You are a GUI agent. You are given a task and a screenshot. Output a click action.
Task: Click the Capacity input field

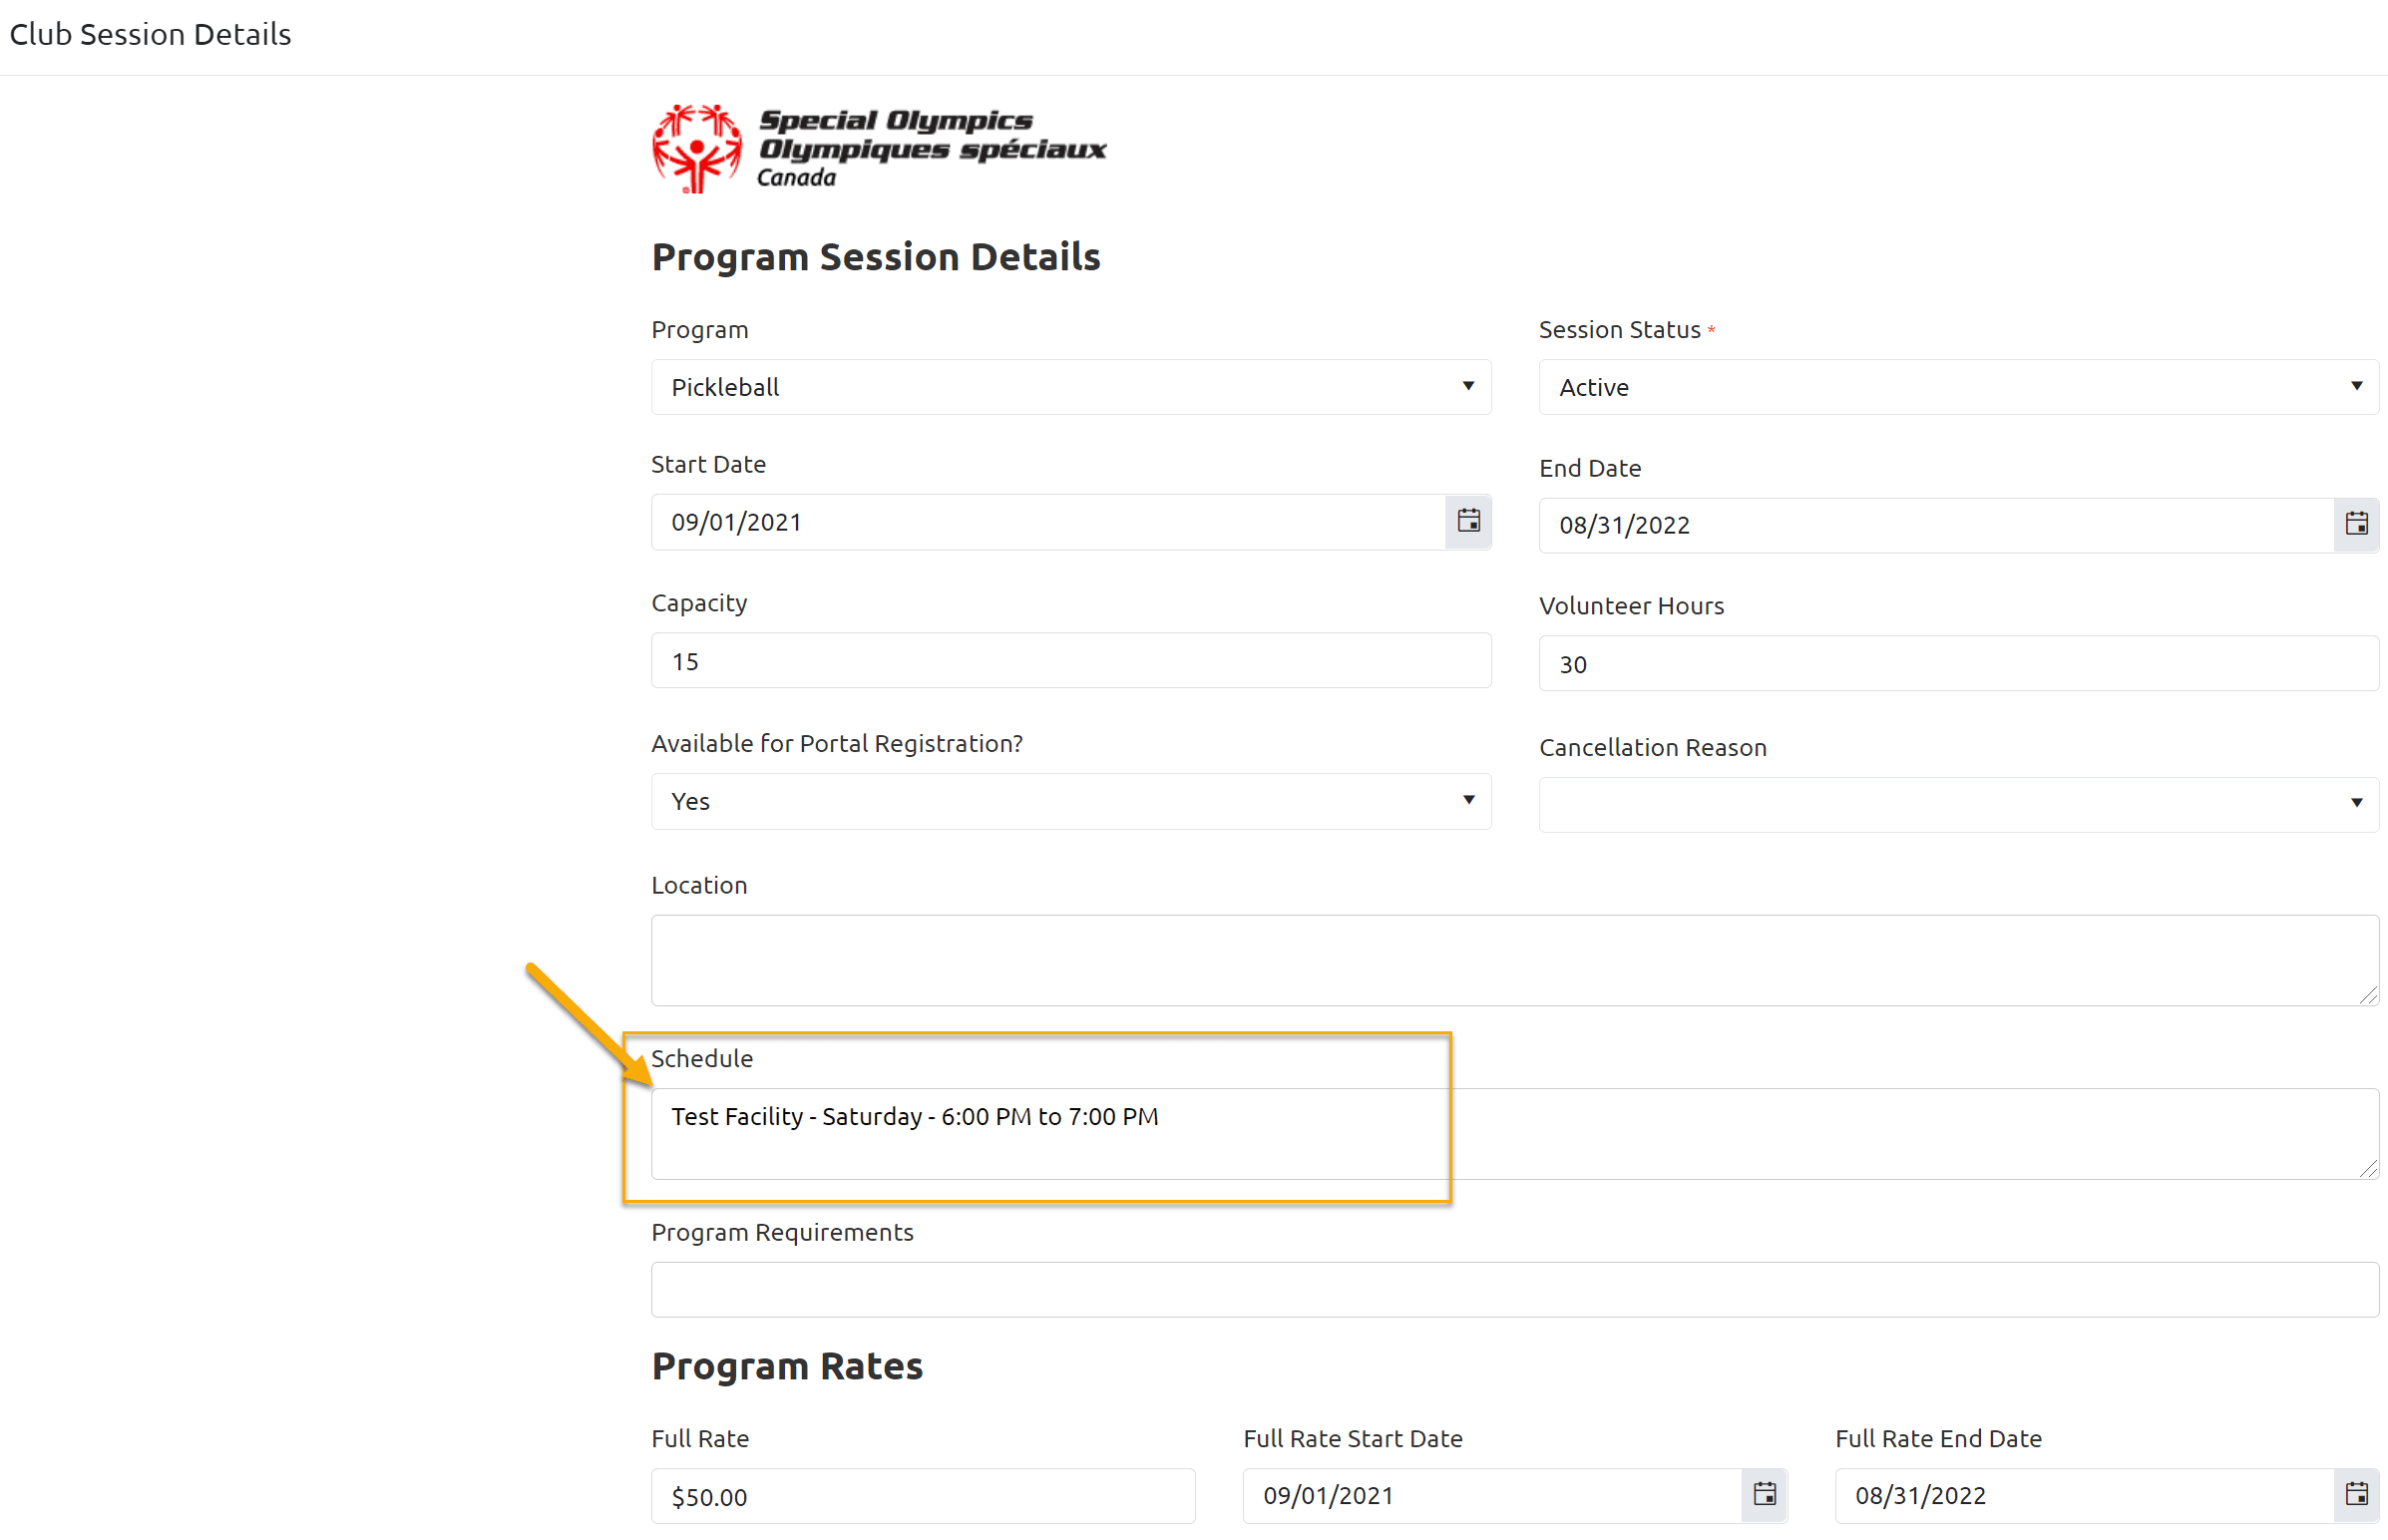pos(1071,660)
